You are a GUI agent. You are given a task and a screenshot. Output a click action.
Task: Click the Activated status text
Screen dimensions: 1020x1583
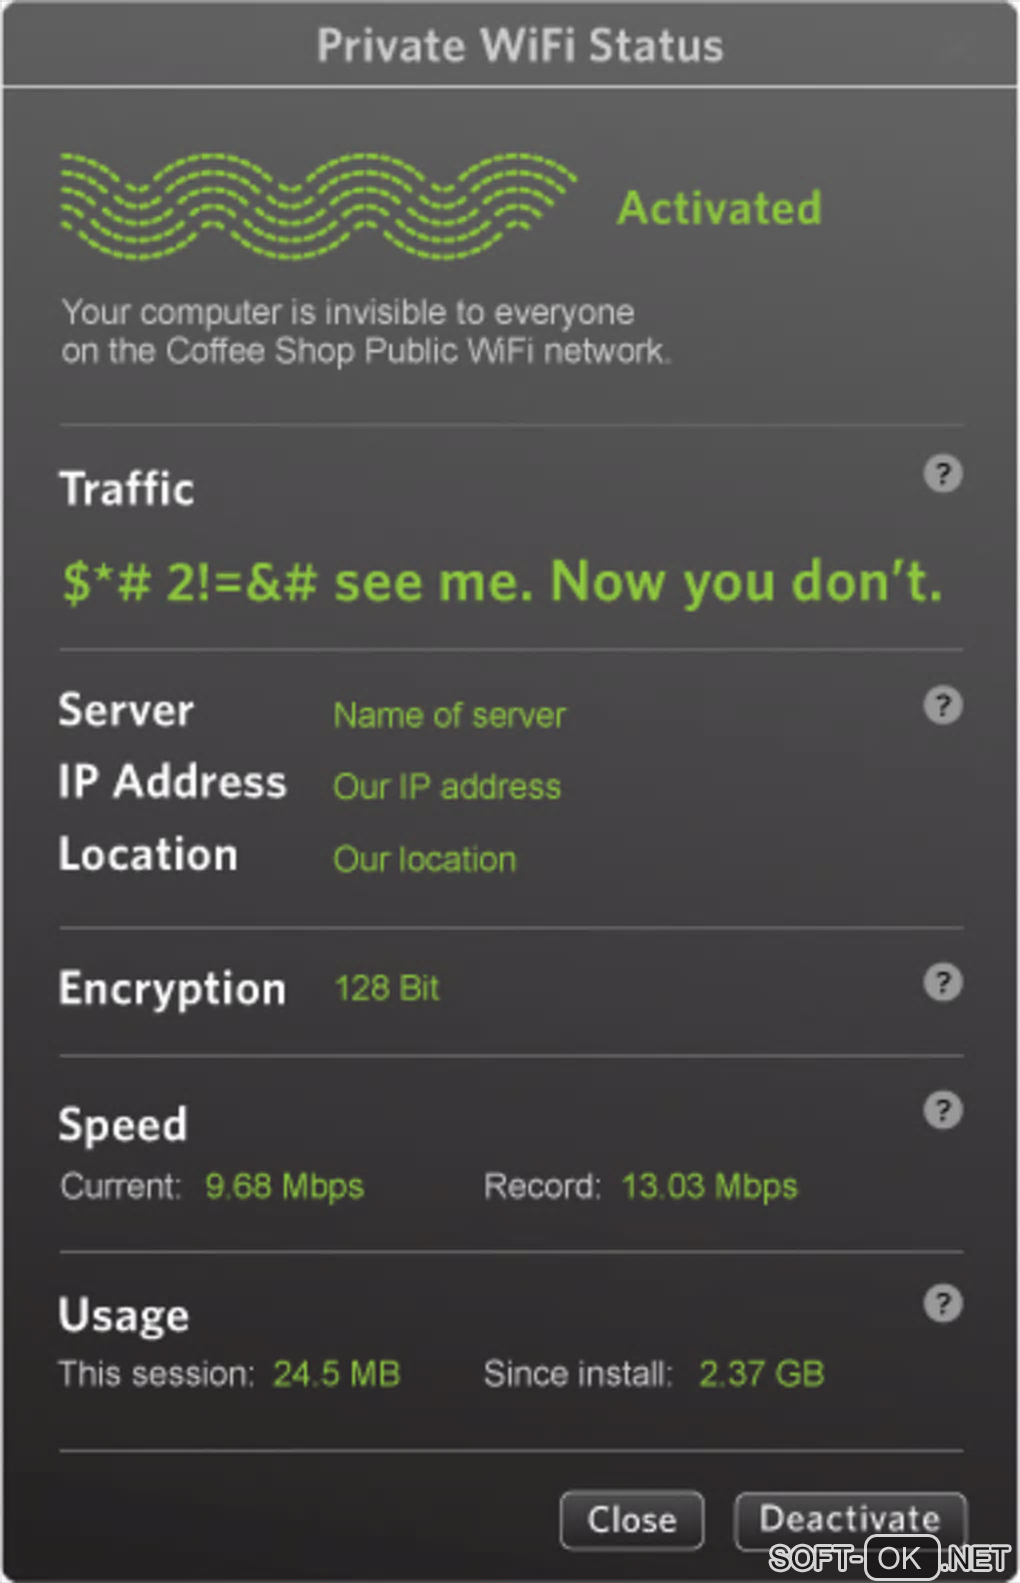tap(719, 208)
